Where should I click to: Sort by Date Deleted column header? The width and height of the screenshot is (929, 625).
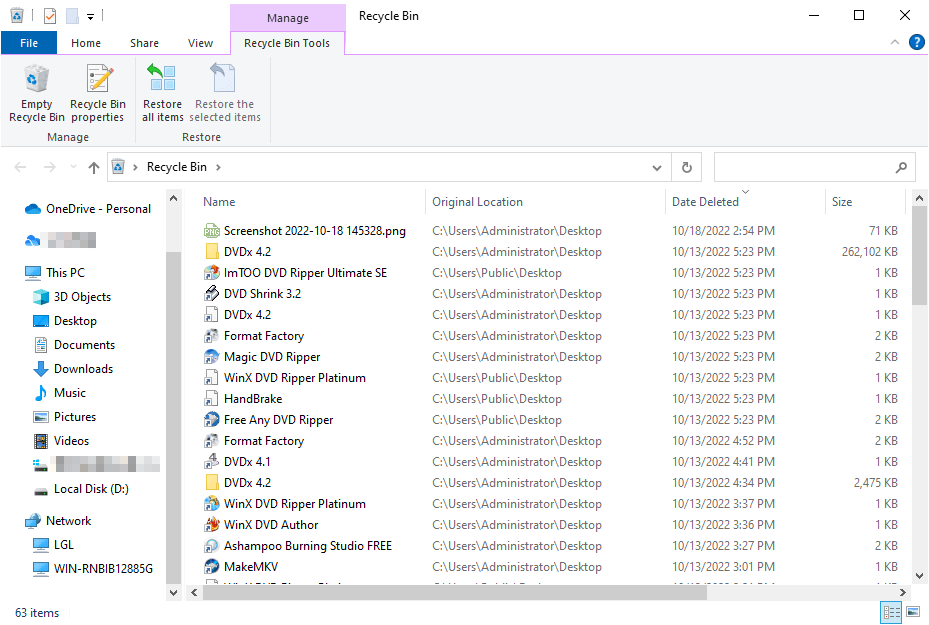click(x=705, y=202)
